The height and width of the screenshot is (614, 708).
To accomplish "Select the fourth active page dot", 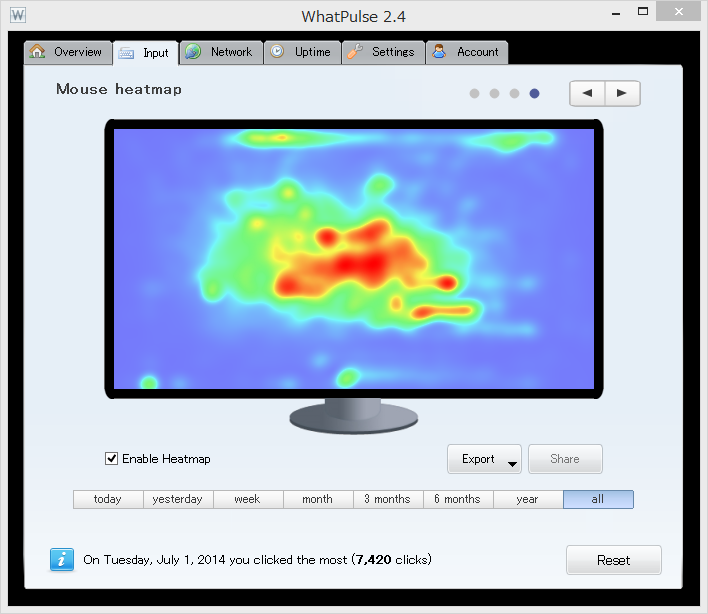I will 534,93.
